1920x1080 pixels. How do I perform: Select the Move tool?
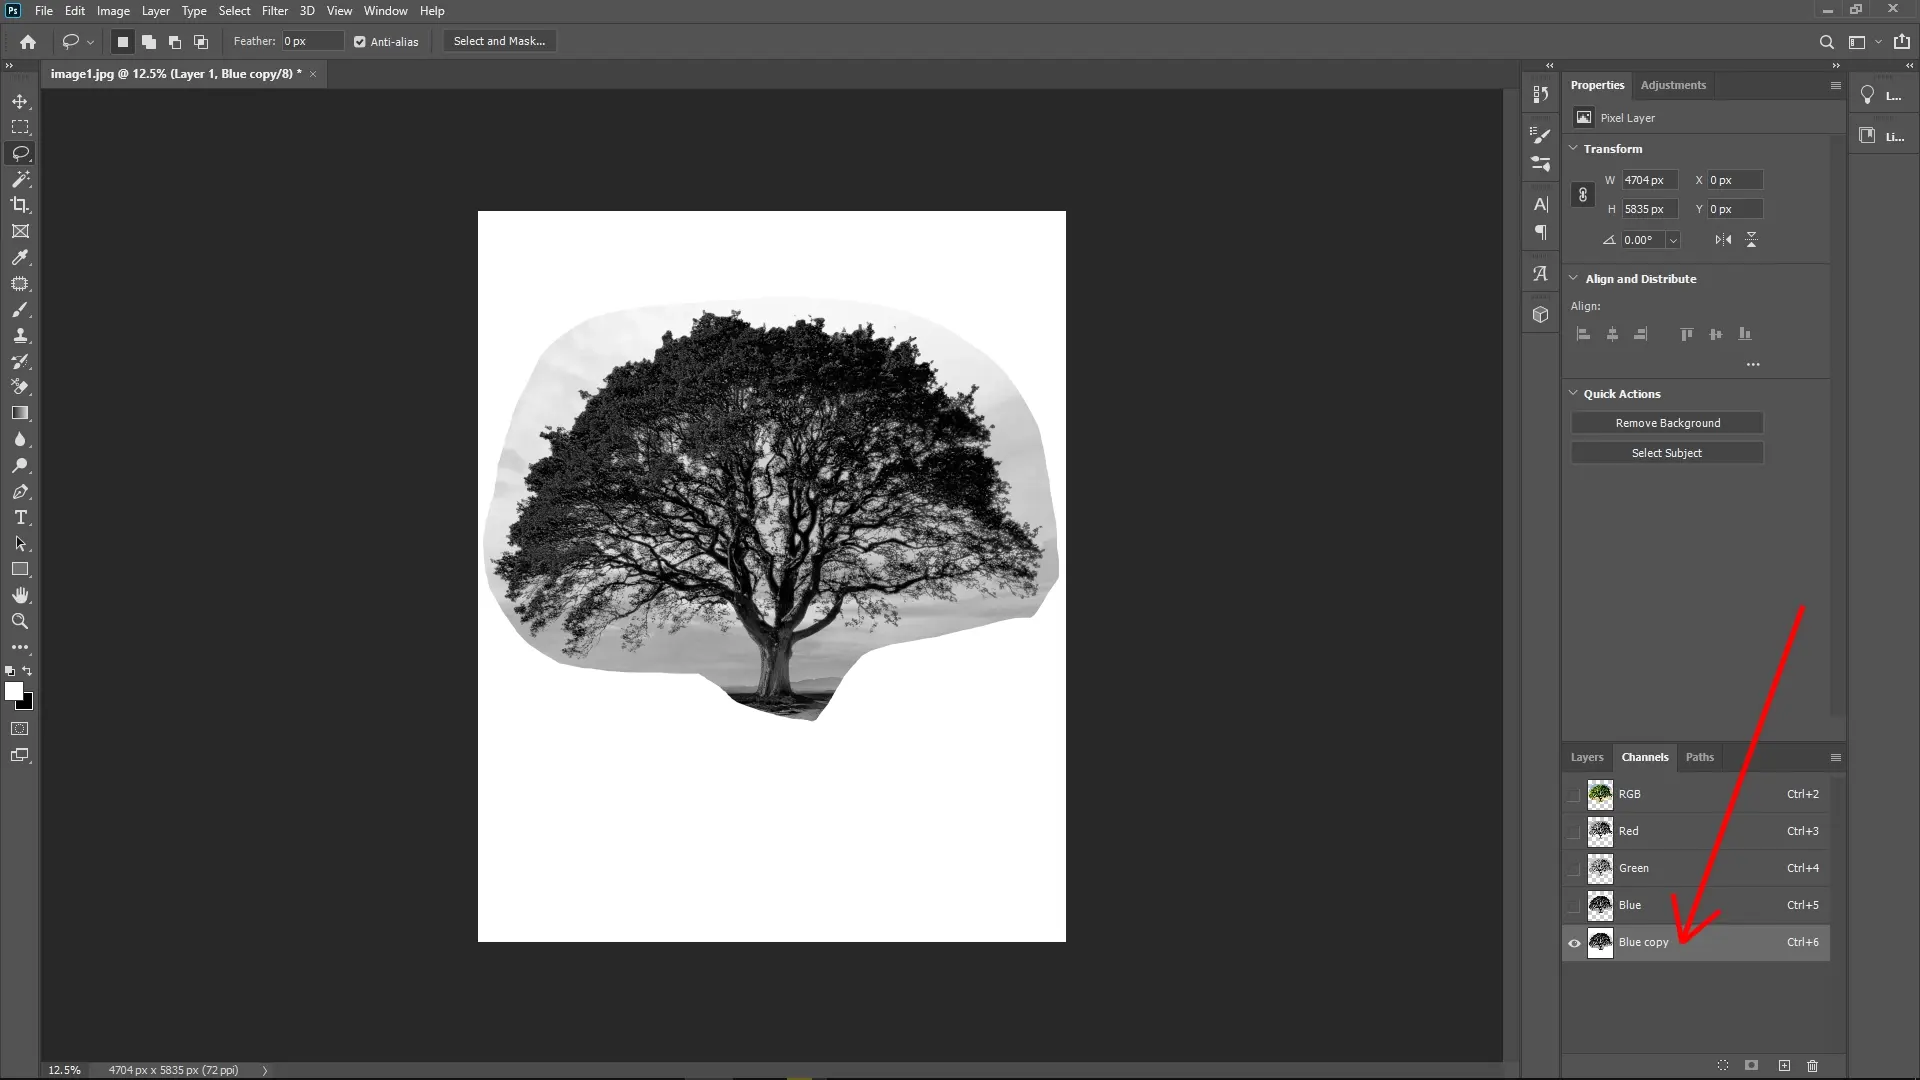(x=20, y=101)
